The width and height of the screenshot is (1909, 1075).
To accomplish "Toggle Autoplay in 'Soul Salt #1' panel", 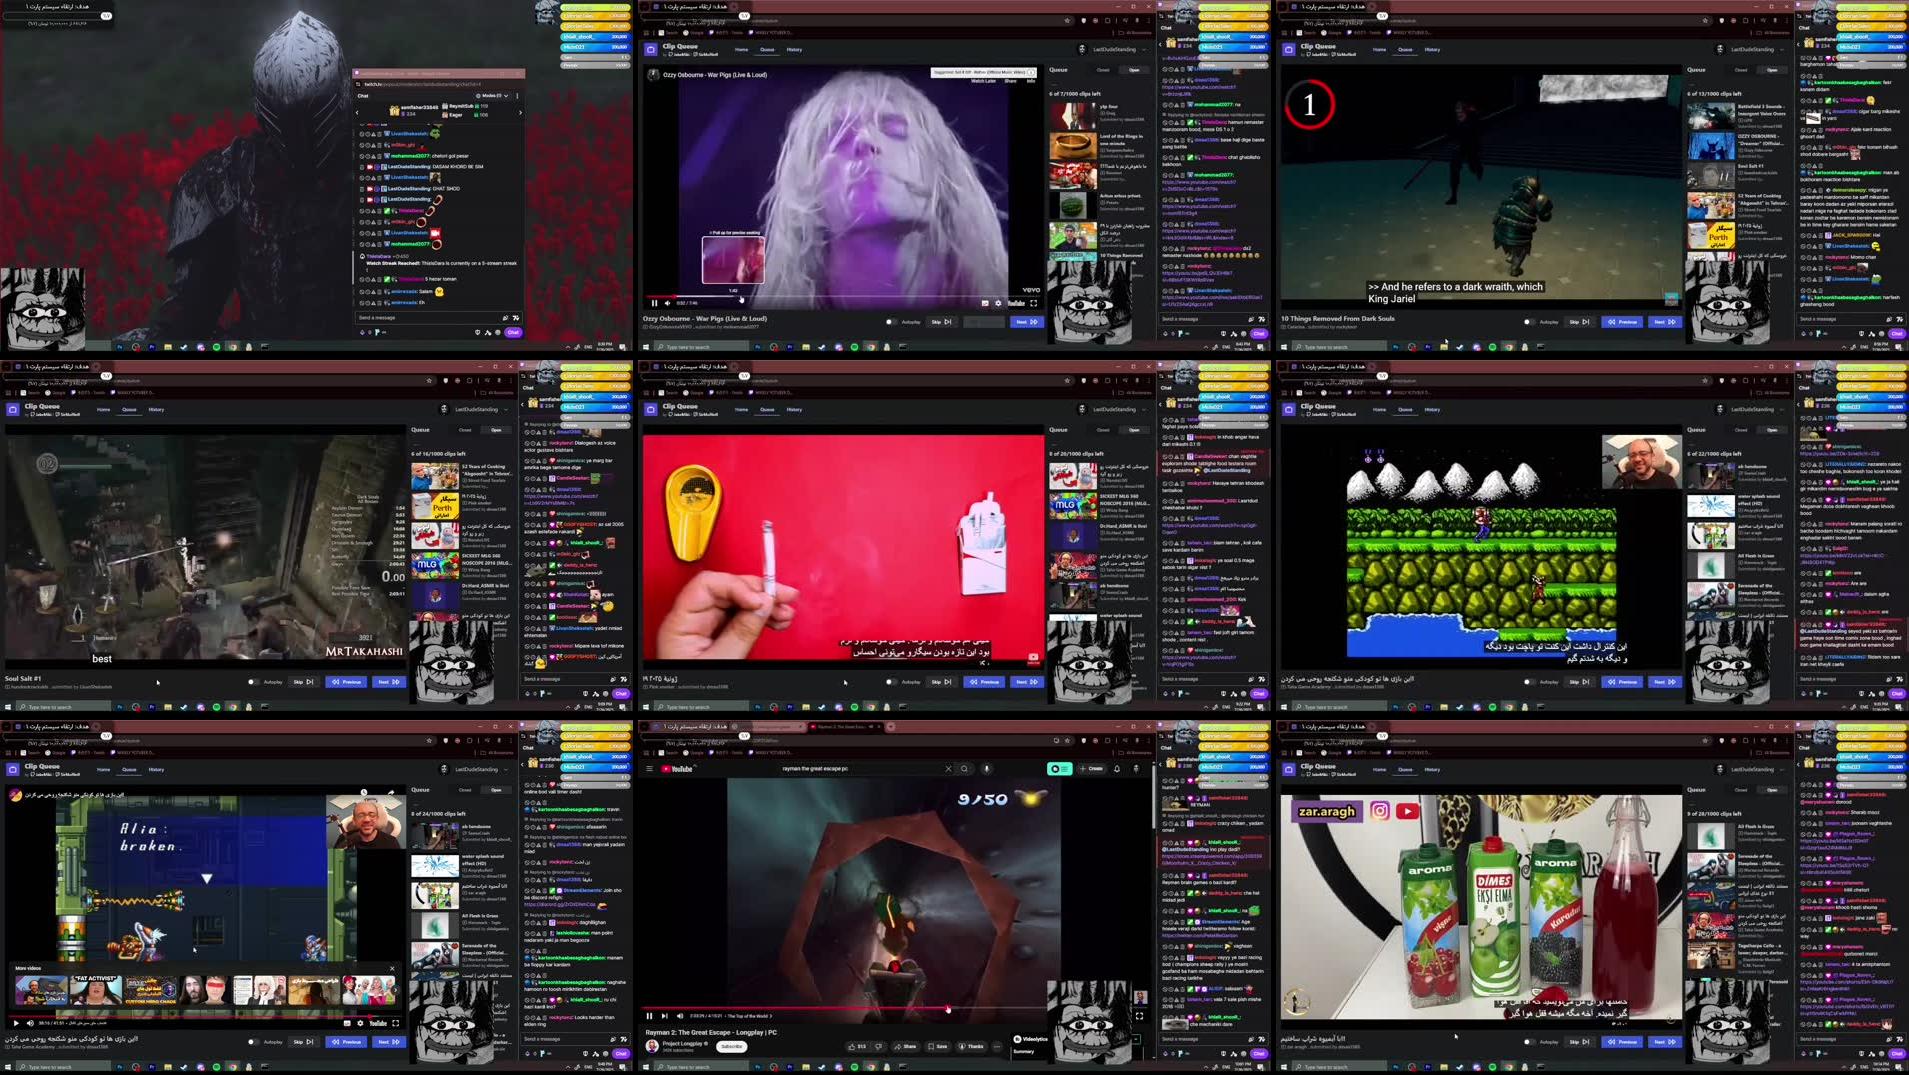I will pos(253,682).
